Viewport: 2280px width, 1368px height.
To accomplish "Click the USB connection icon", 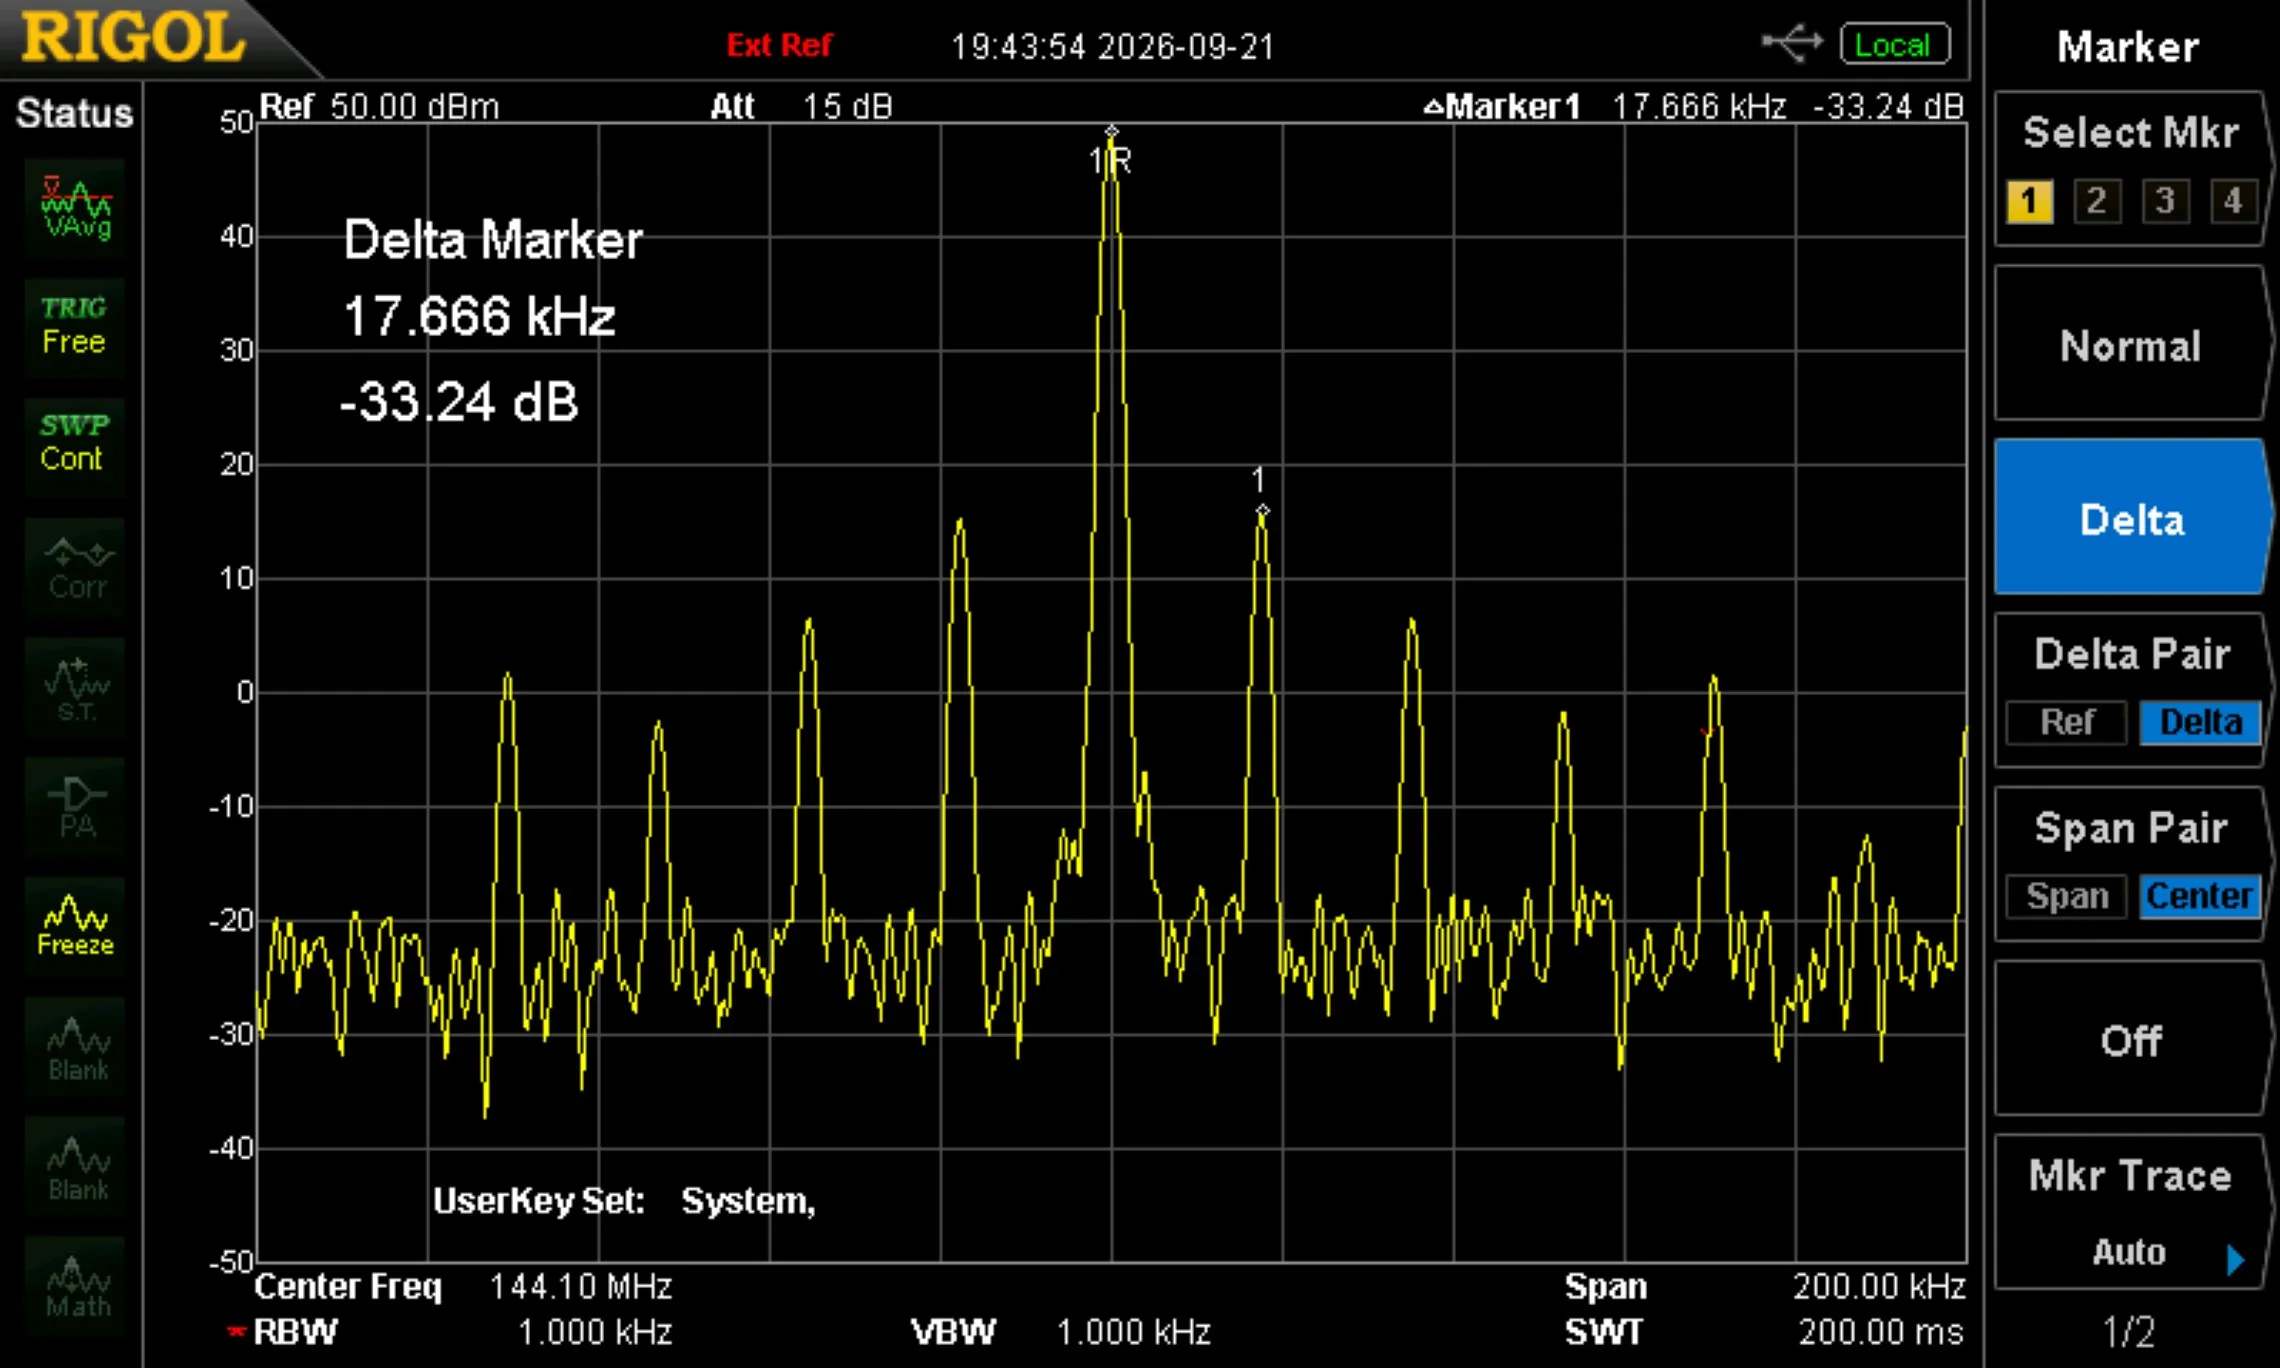I will point(1792,43).
